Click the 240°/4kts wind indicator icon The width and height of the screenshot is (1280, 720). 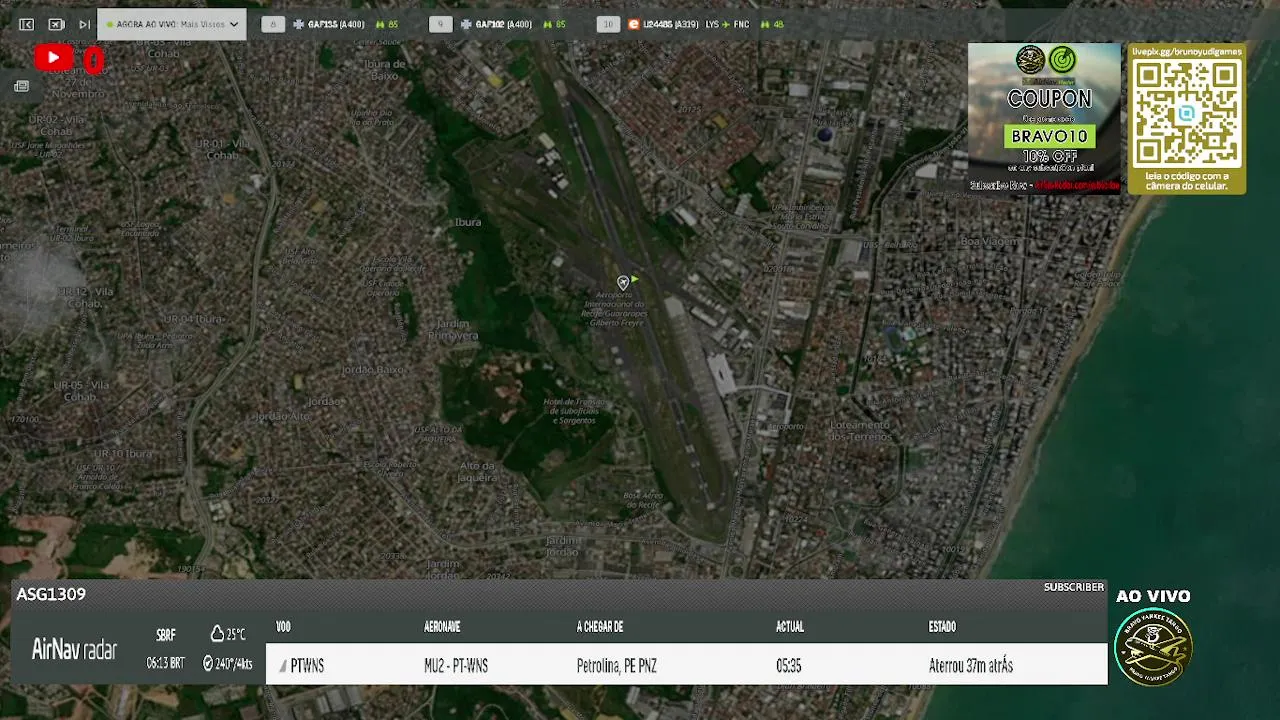coord(208,663)
